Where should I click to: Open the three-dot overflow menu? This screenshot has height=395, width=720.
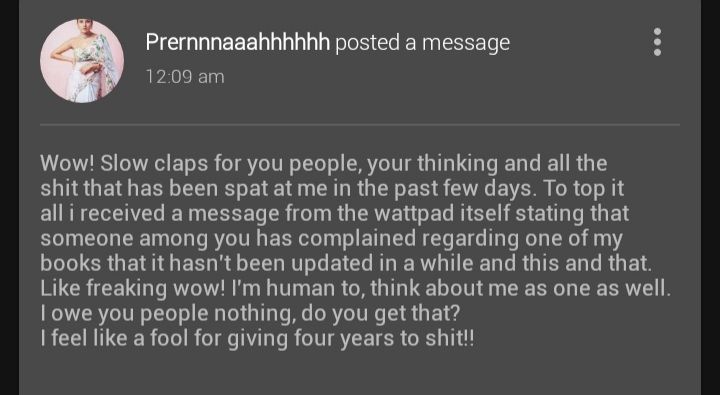(x=657, y=42)
